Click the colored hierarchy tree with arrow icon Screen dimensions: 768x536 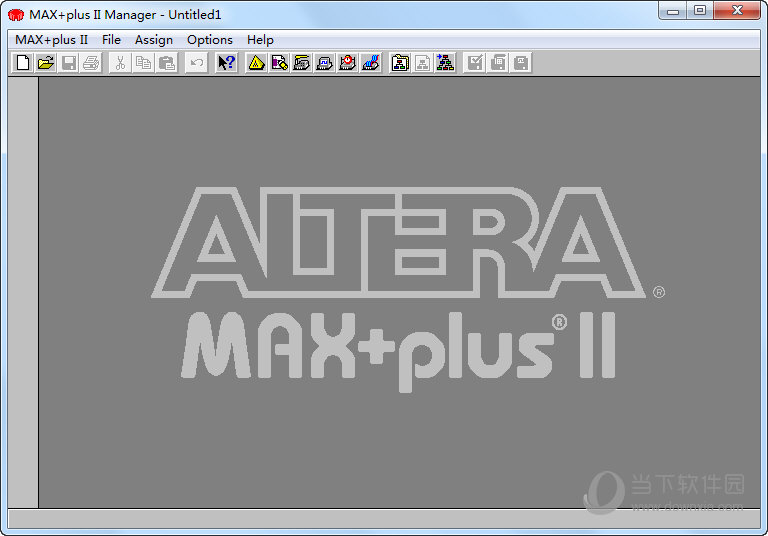pyautogui.click(x=445, y=63)
